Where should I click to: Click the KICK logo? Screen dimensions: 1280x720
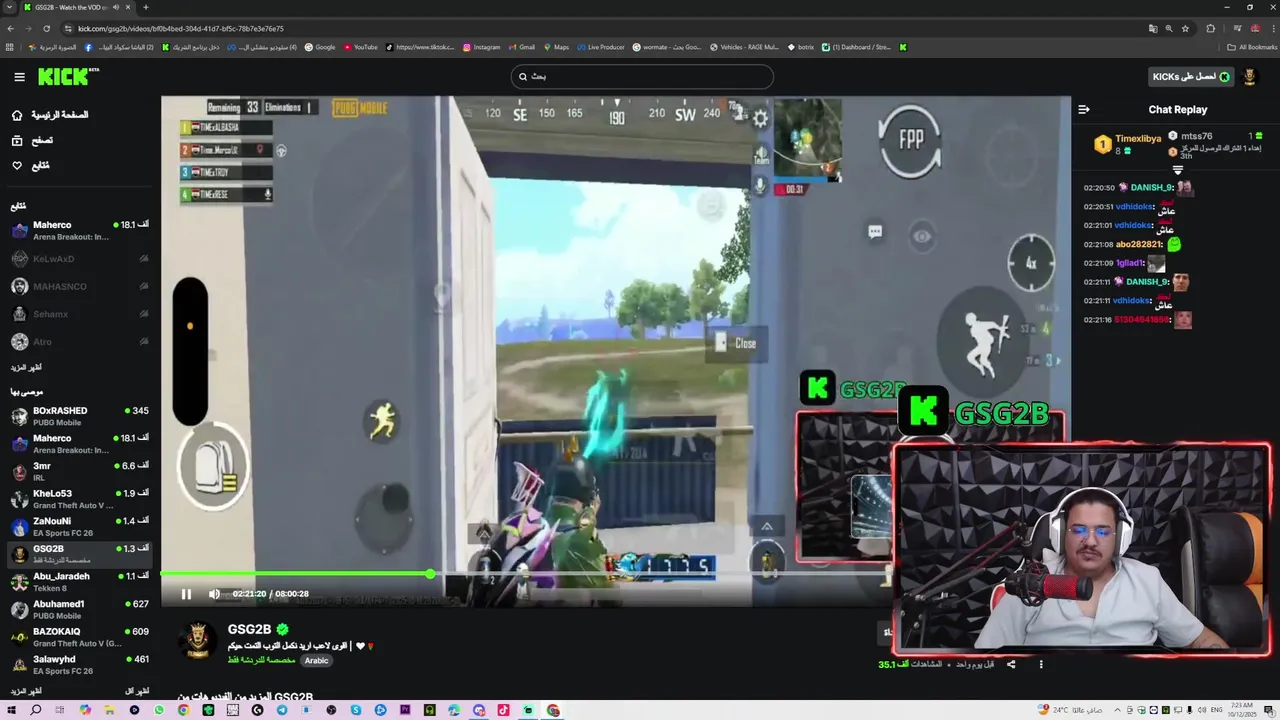coord(69,76)
